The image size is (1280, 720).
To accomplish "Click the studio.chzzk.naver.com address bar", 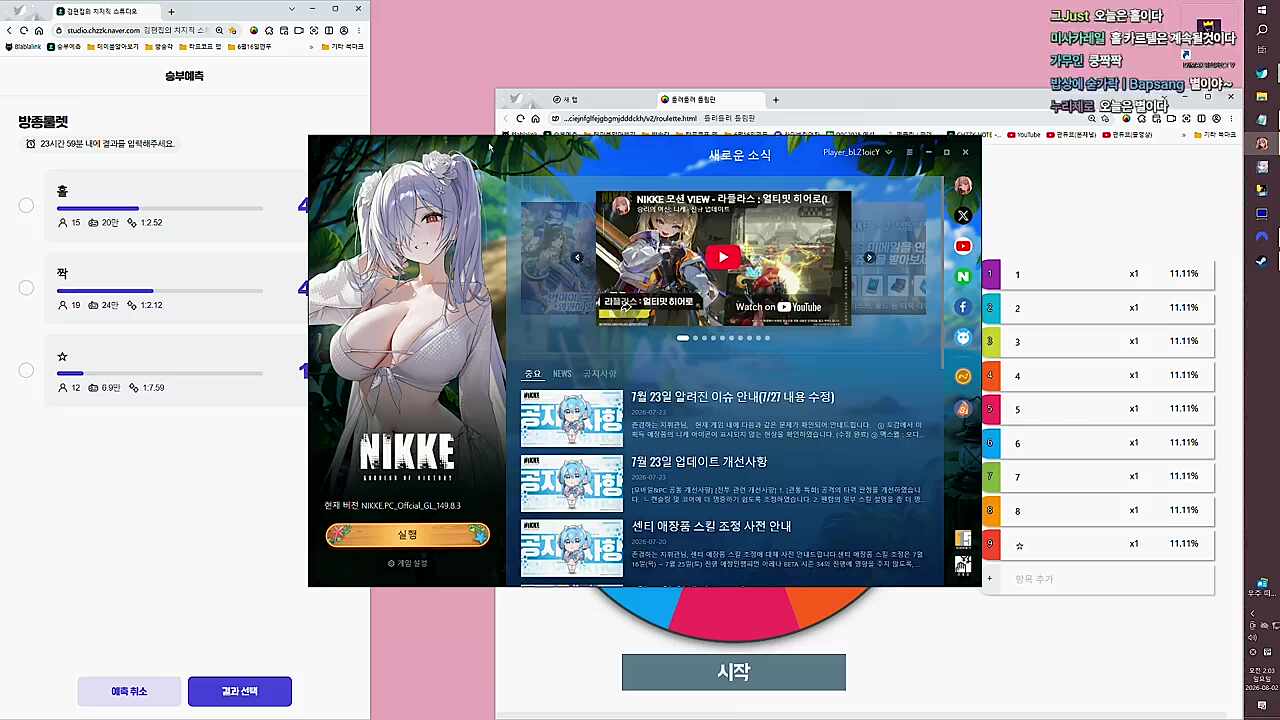I will coord(130,31).
